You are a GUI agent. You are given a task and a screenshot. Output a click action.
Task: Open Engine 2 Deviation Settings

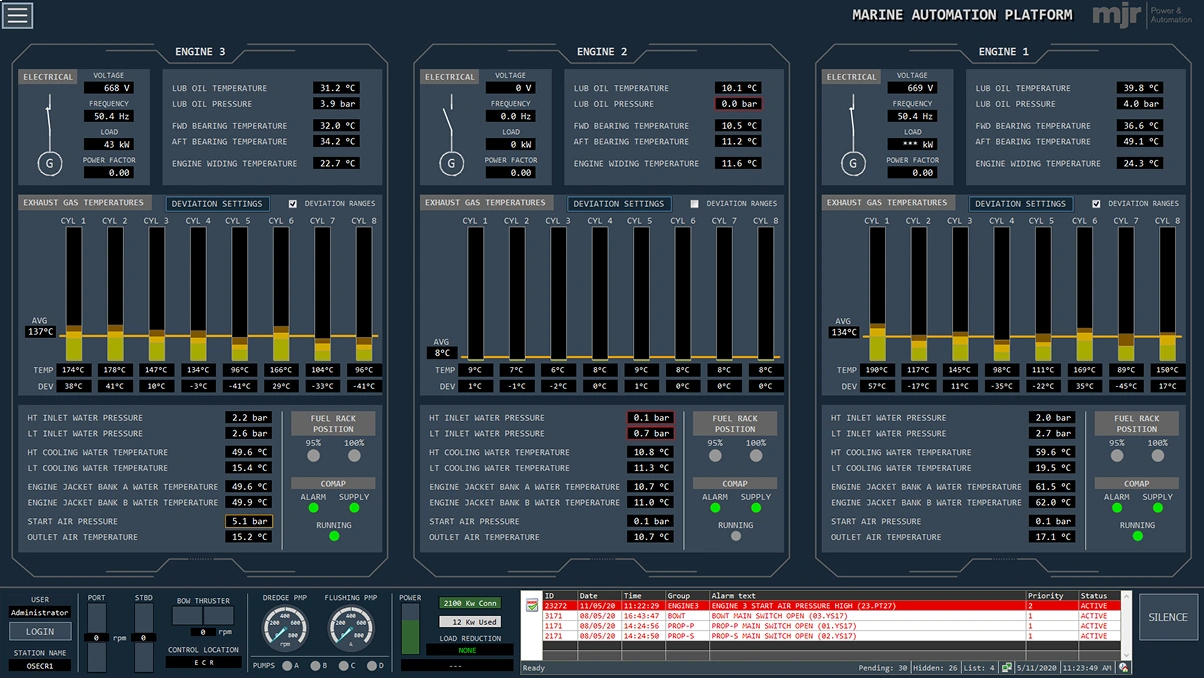(619, 204)
